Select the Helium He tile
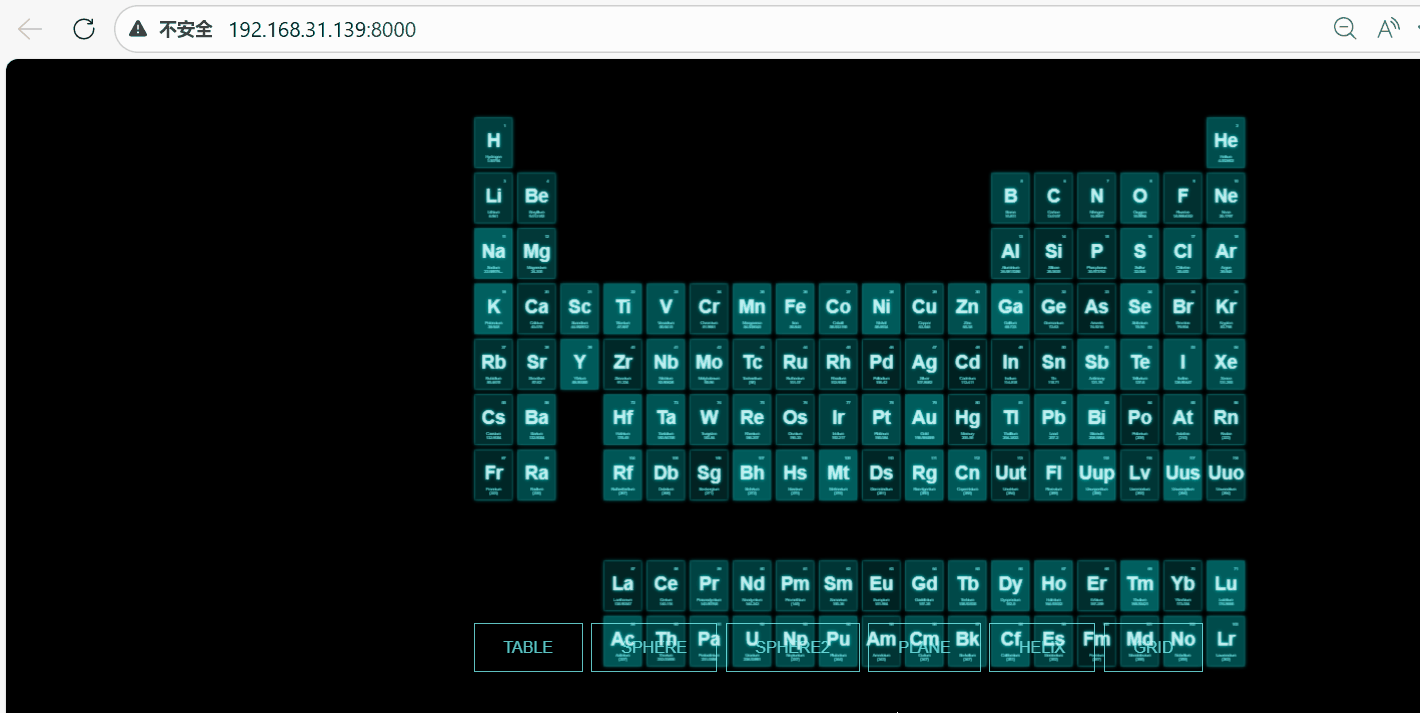Image resolution: width=1420 pixels, height=713 pixels. [1226, 143]
